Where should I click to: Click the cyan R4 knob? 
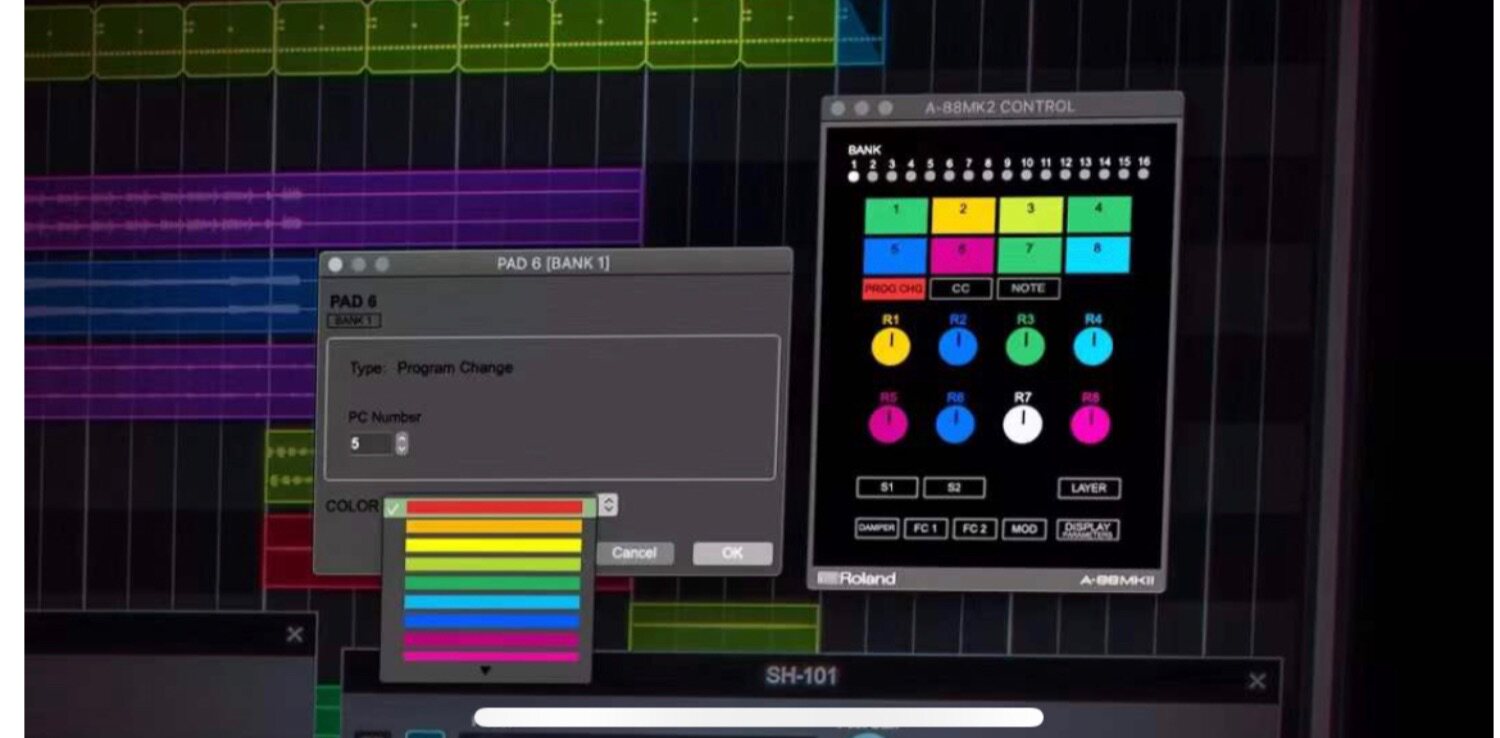click(x=1093, y=345)
